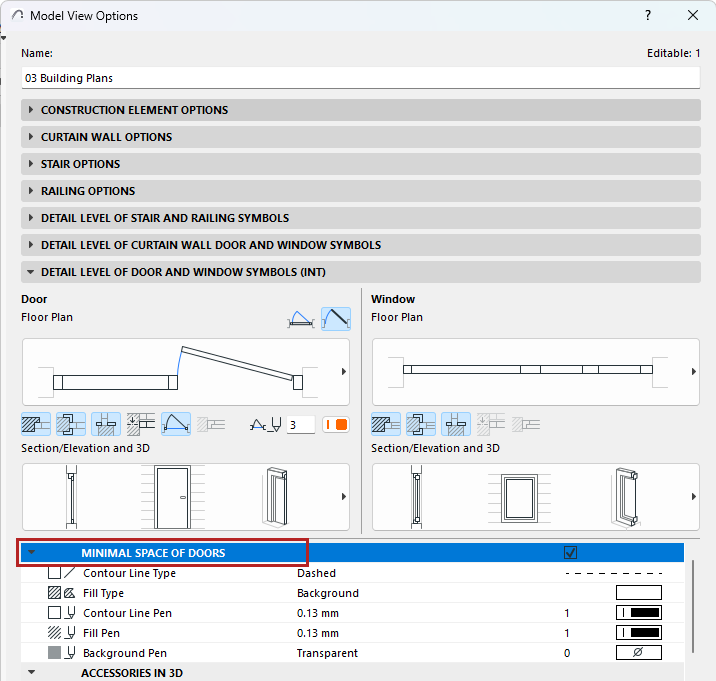Click the door opening line pen icon

point(265,425)
